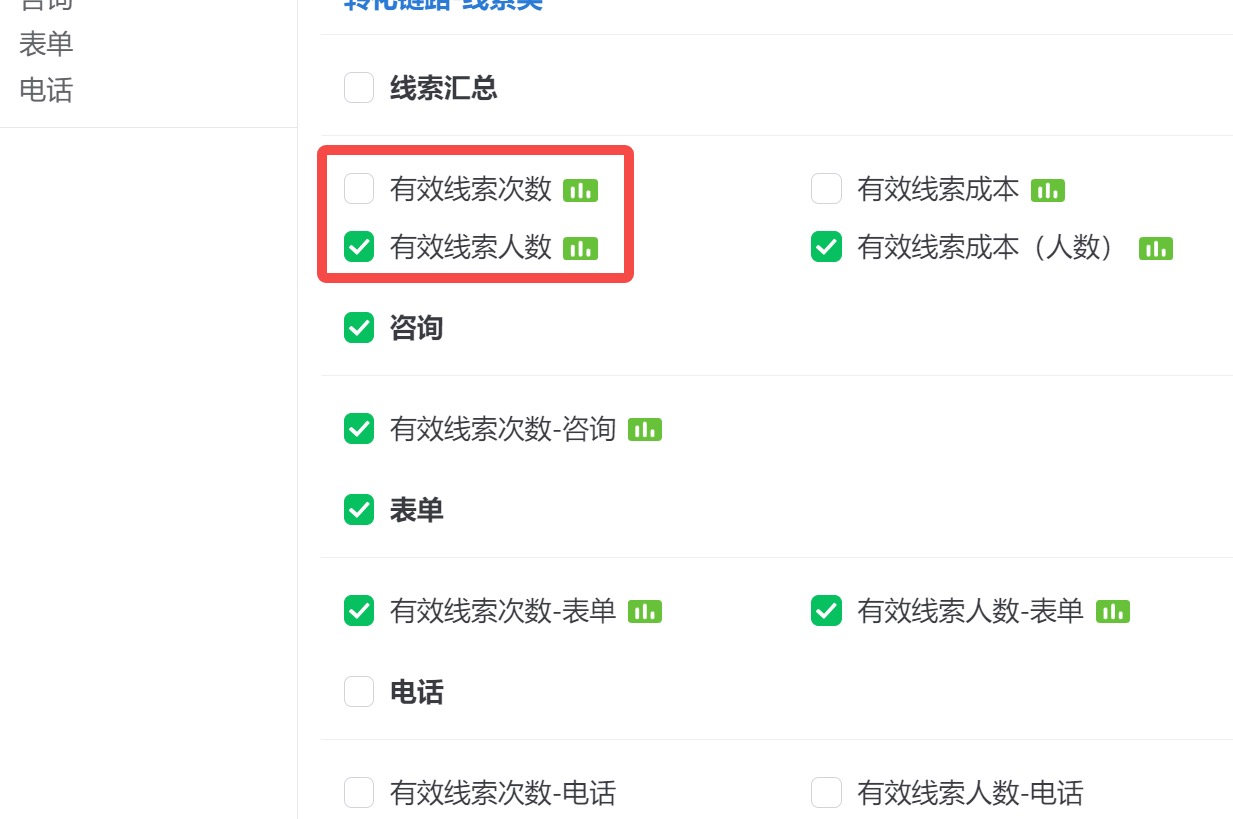Enable the 电话 section checkbox

click(359, 692)
